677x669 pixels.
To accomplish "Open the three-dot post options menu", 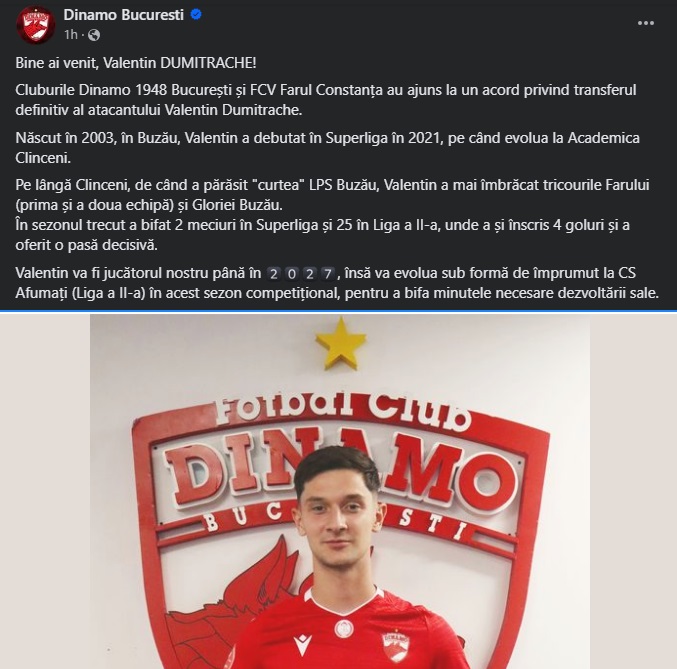I will pyautogui.click(x=645, y=23).
